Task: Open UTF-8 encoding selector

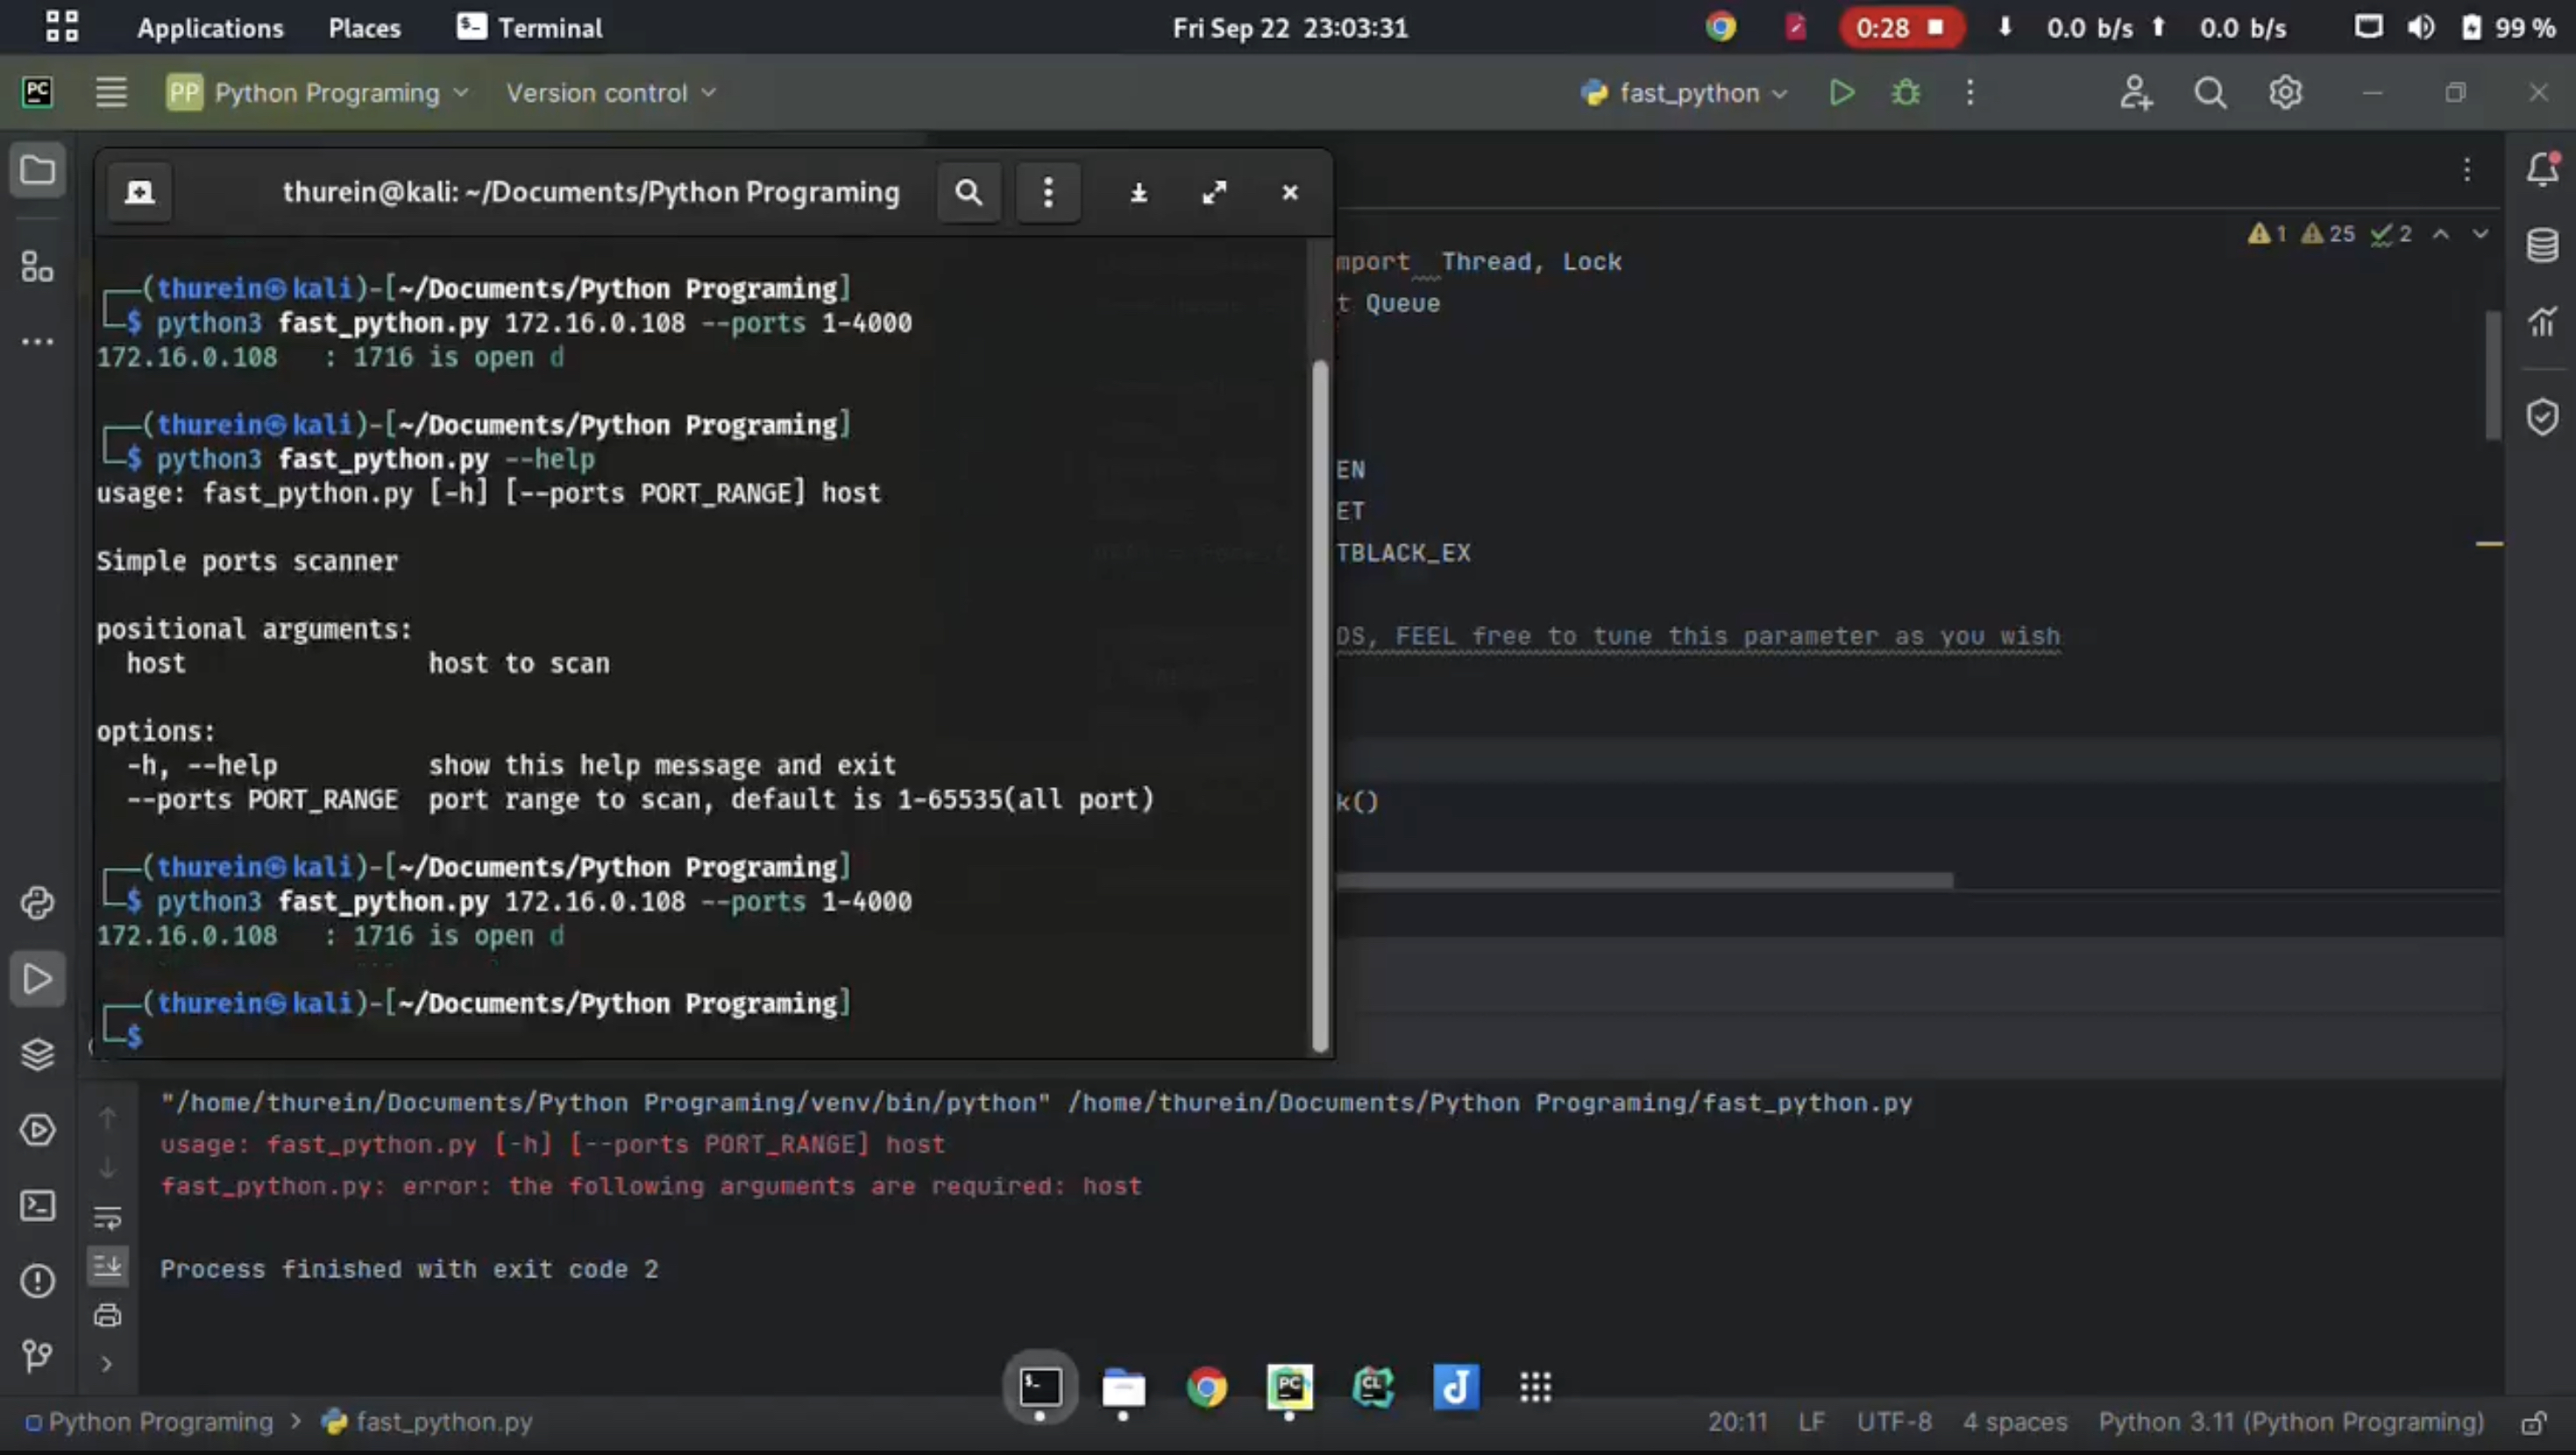Action: pyautogui.click(x=1894, y=1422)
